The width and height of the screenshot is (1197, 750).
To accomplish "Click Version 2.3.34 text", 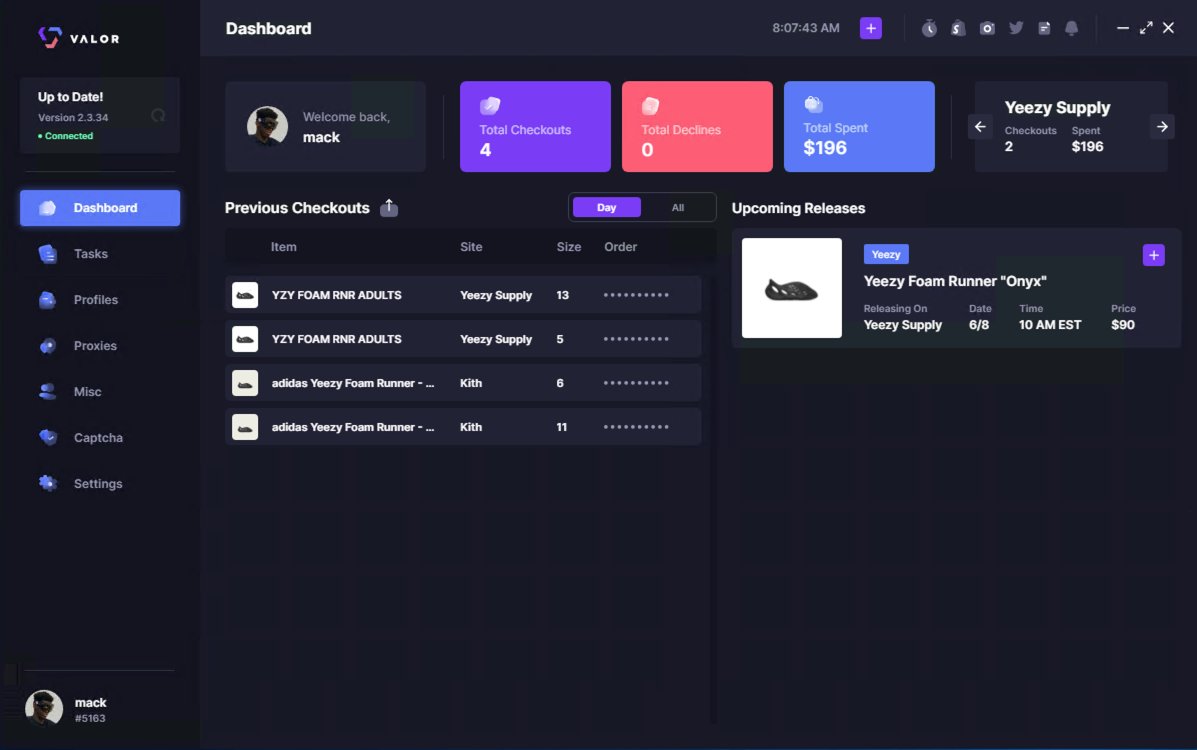I will [x=73, y=118].
